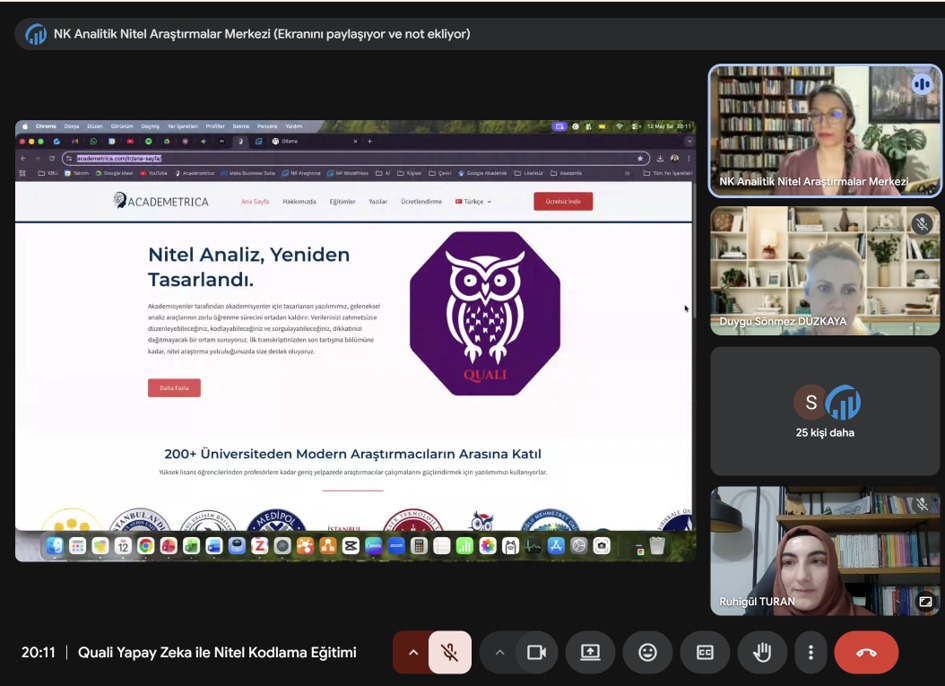945x686 pixels.
Task: Open the Photos app from the Dock
Action: click(488, 546)
